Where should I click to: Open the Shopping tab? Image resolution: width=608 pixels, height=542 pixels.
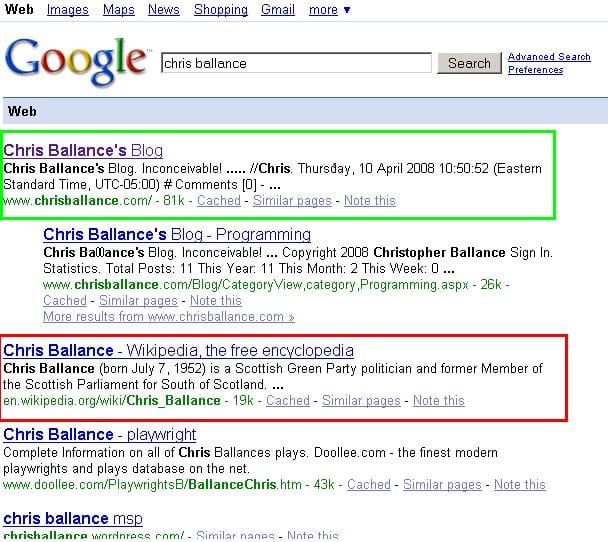[221, 10]
